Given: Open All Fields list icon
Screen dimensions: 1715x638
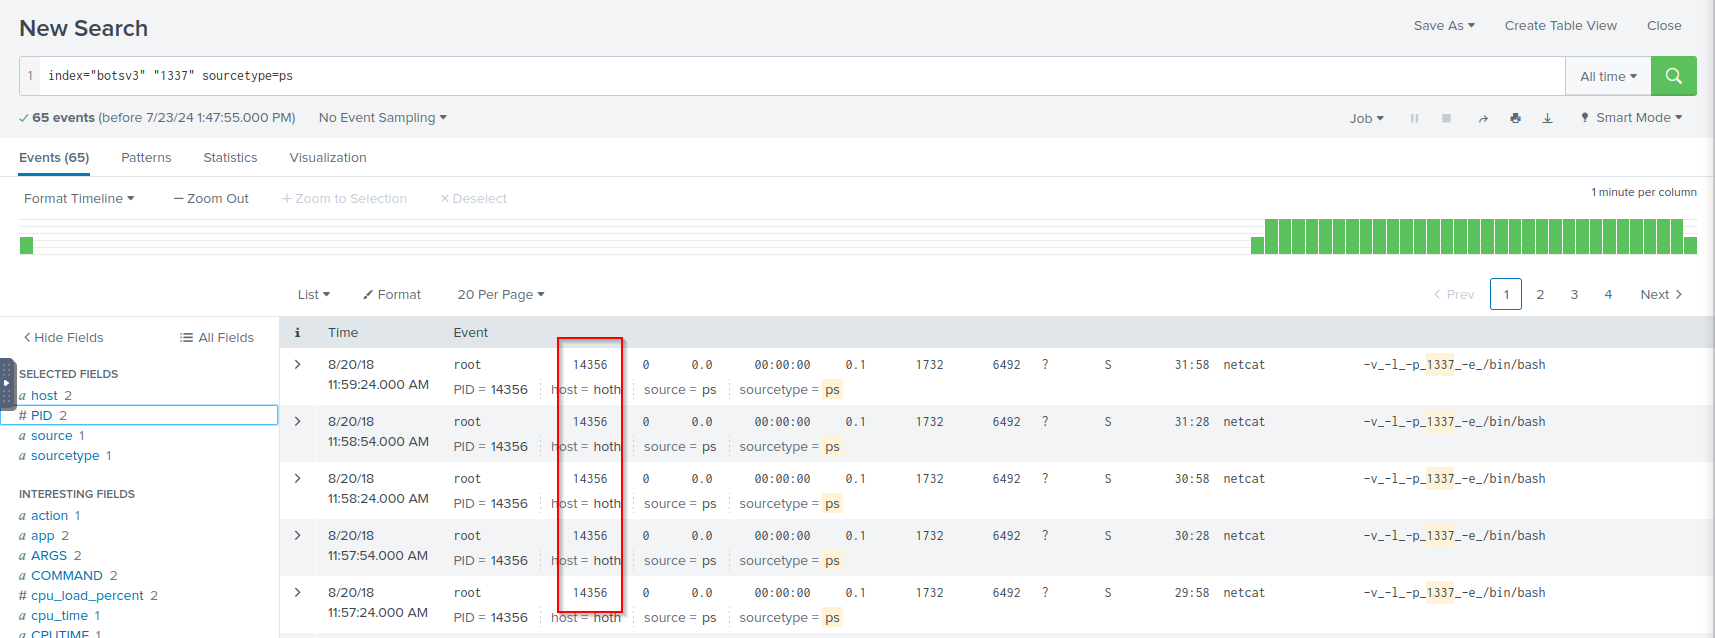Looking at the screenshot, I should tap(186, 338).
